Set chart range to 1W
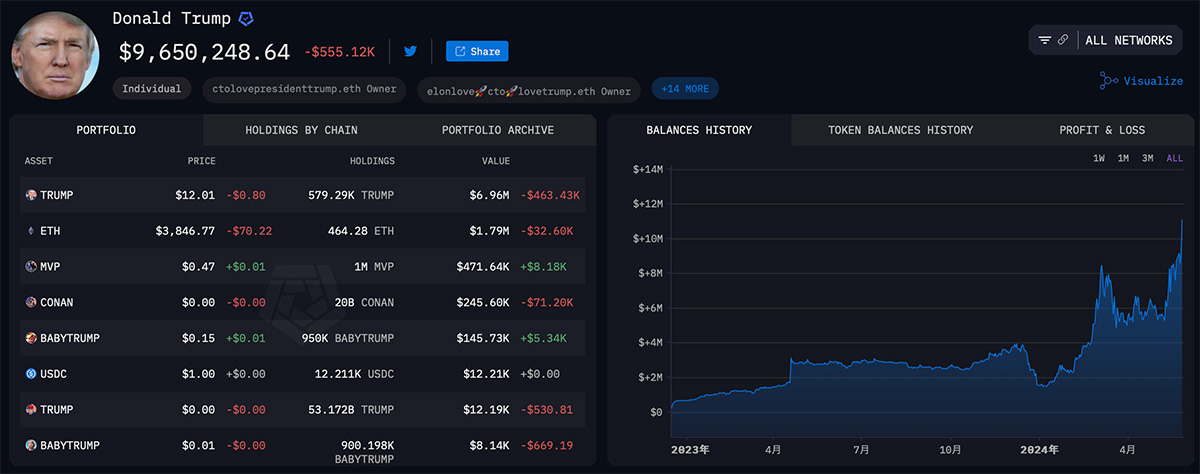The height and width of the screenshot is (474, 1200). [x=1098, y=158]
